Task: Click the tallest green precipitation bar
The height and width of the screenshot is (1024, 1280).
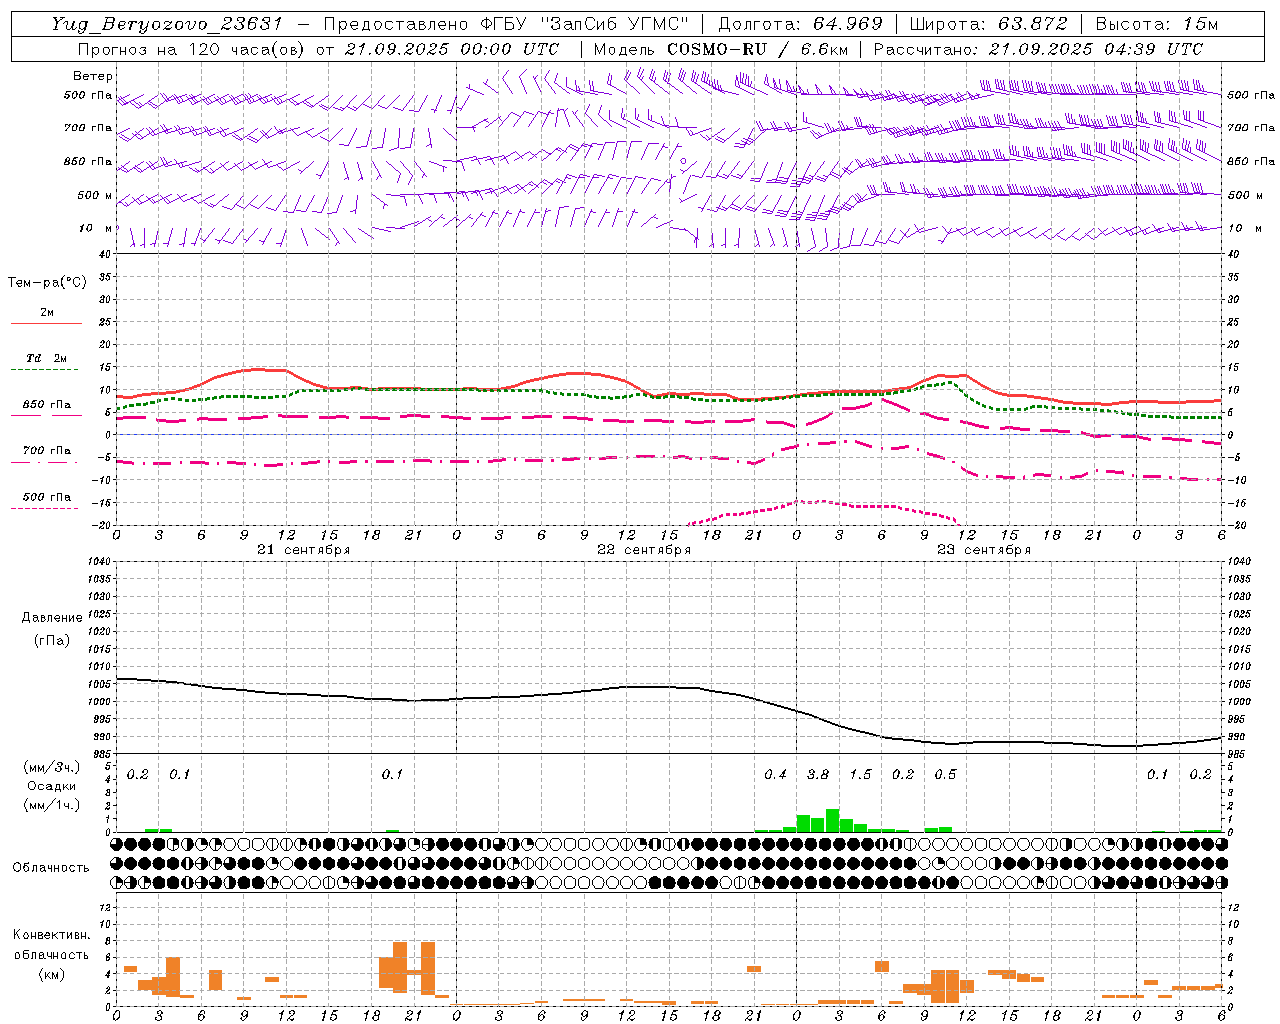Action: pyautogui.click(x=832, y=820)
